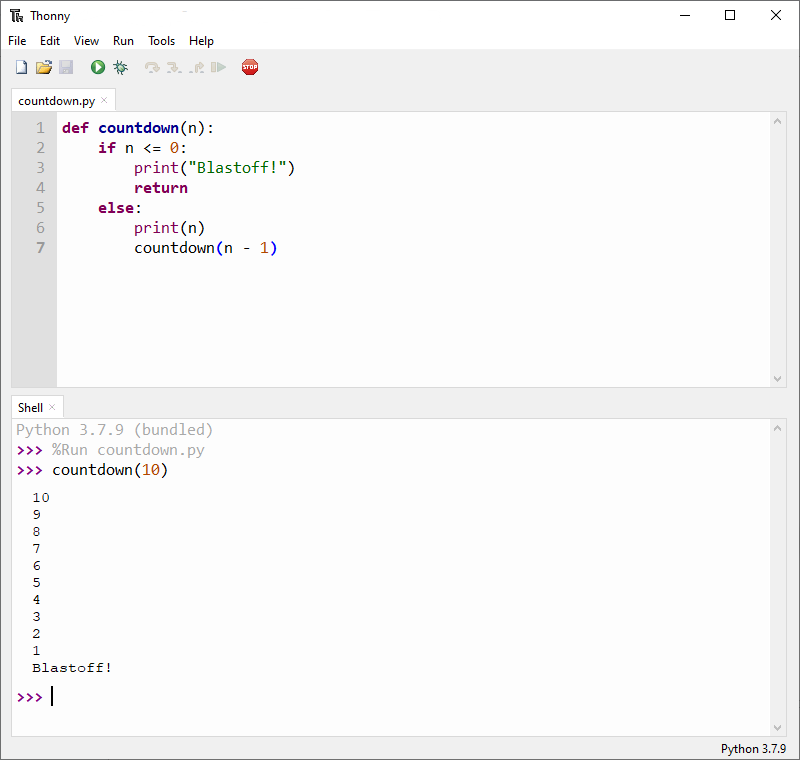This screenshot has width=800, height=760.
Task: Click 'Python 3.7.9 (bundled)' Shell header
Action: tap(114, 430)
